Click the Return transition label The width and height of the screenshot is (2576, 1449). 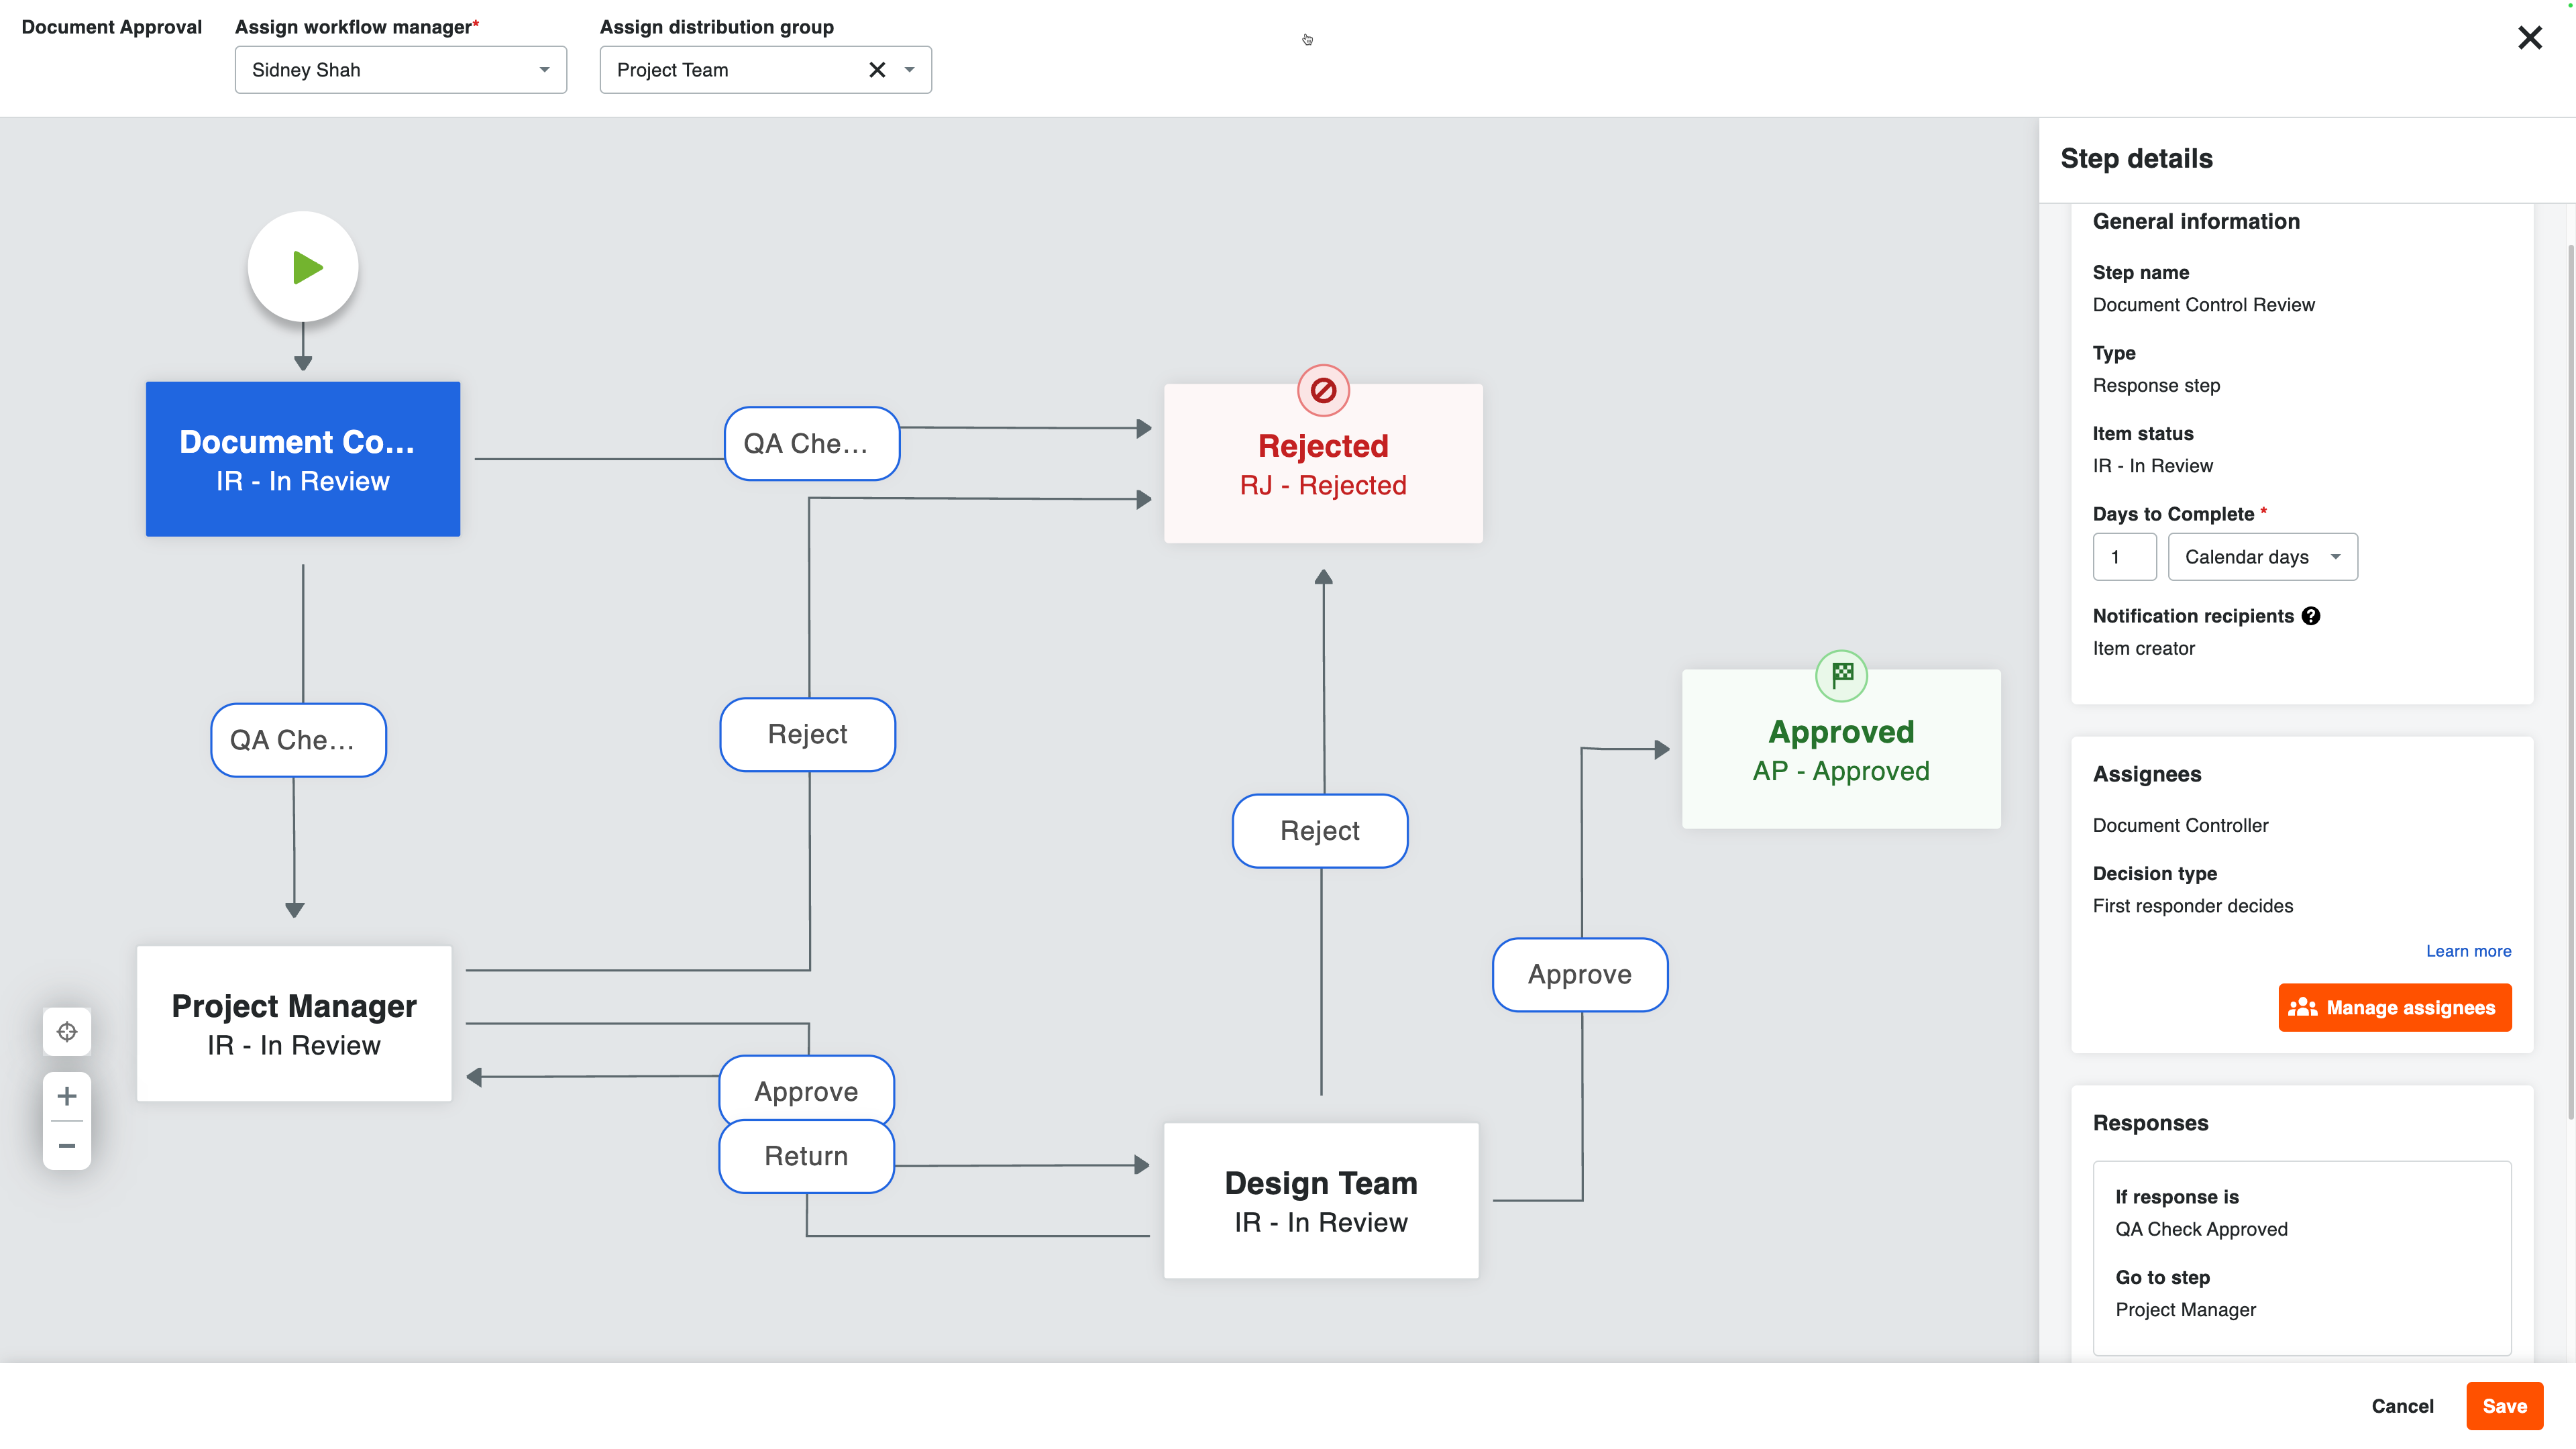pyautogui.click(x=806, y=1156)
